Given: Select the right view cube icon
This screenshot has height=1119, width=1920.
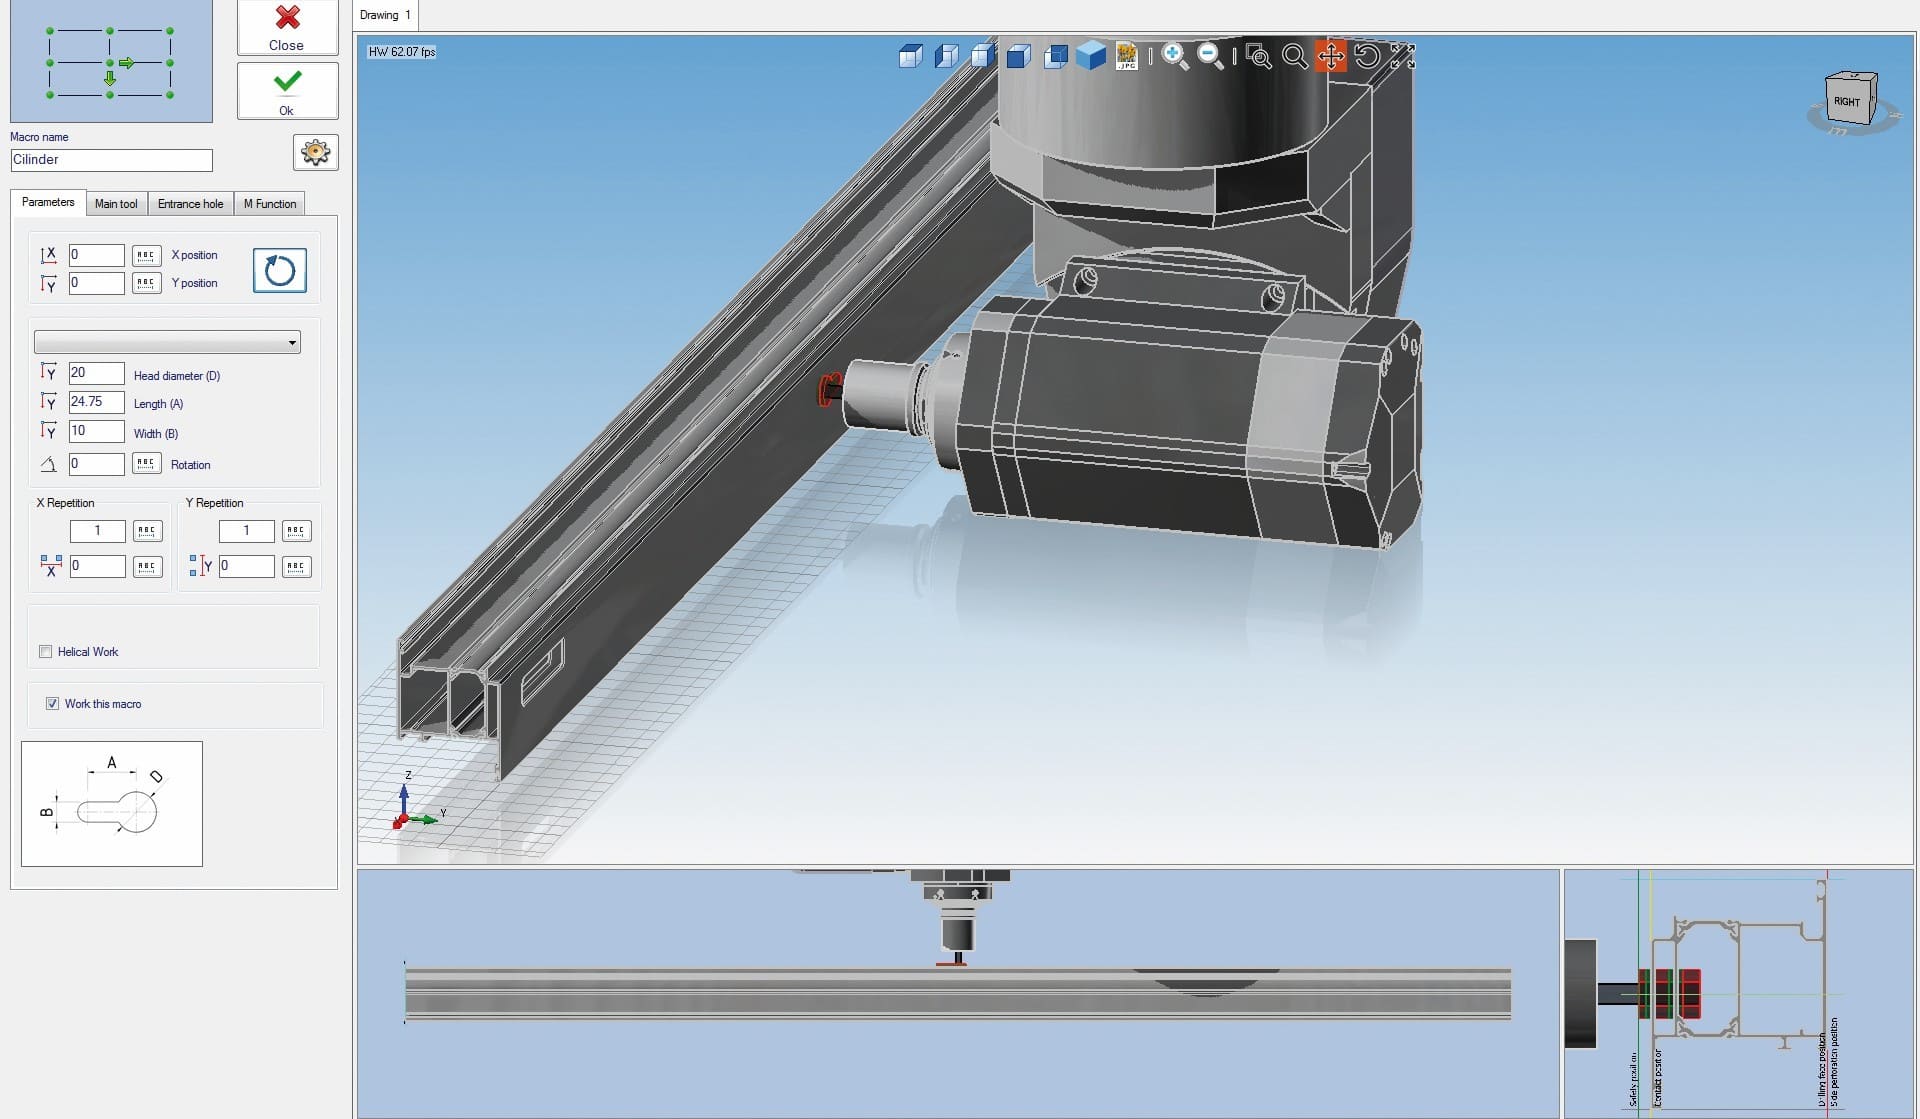Looking at the screenshot, I should click(x=983, y=56).
